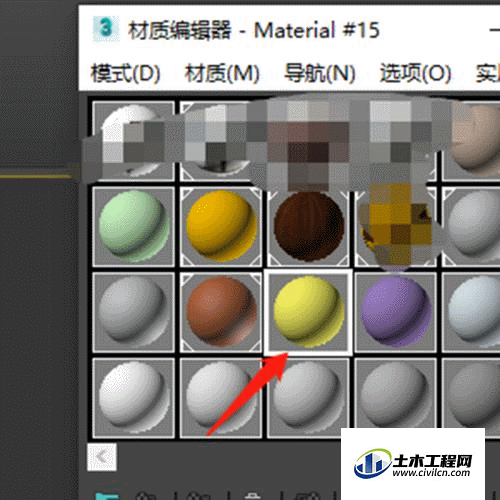The height and width of the screenshot is (500, 500).
Task: Select the grey sphere directly below yellow sphere
Action: click(x=308, y=398)
